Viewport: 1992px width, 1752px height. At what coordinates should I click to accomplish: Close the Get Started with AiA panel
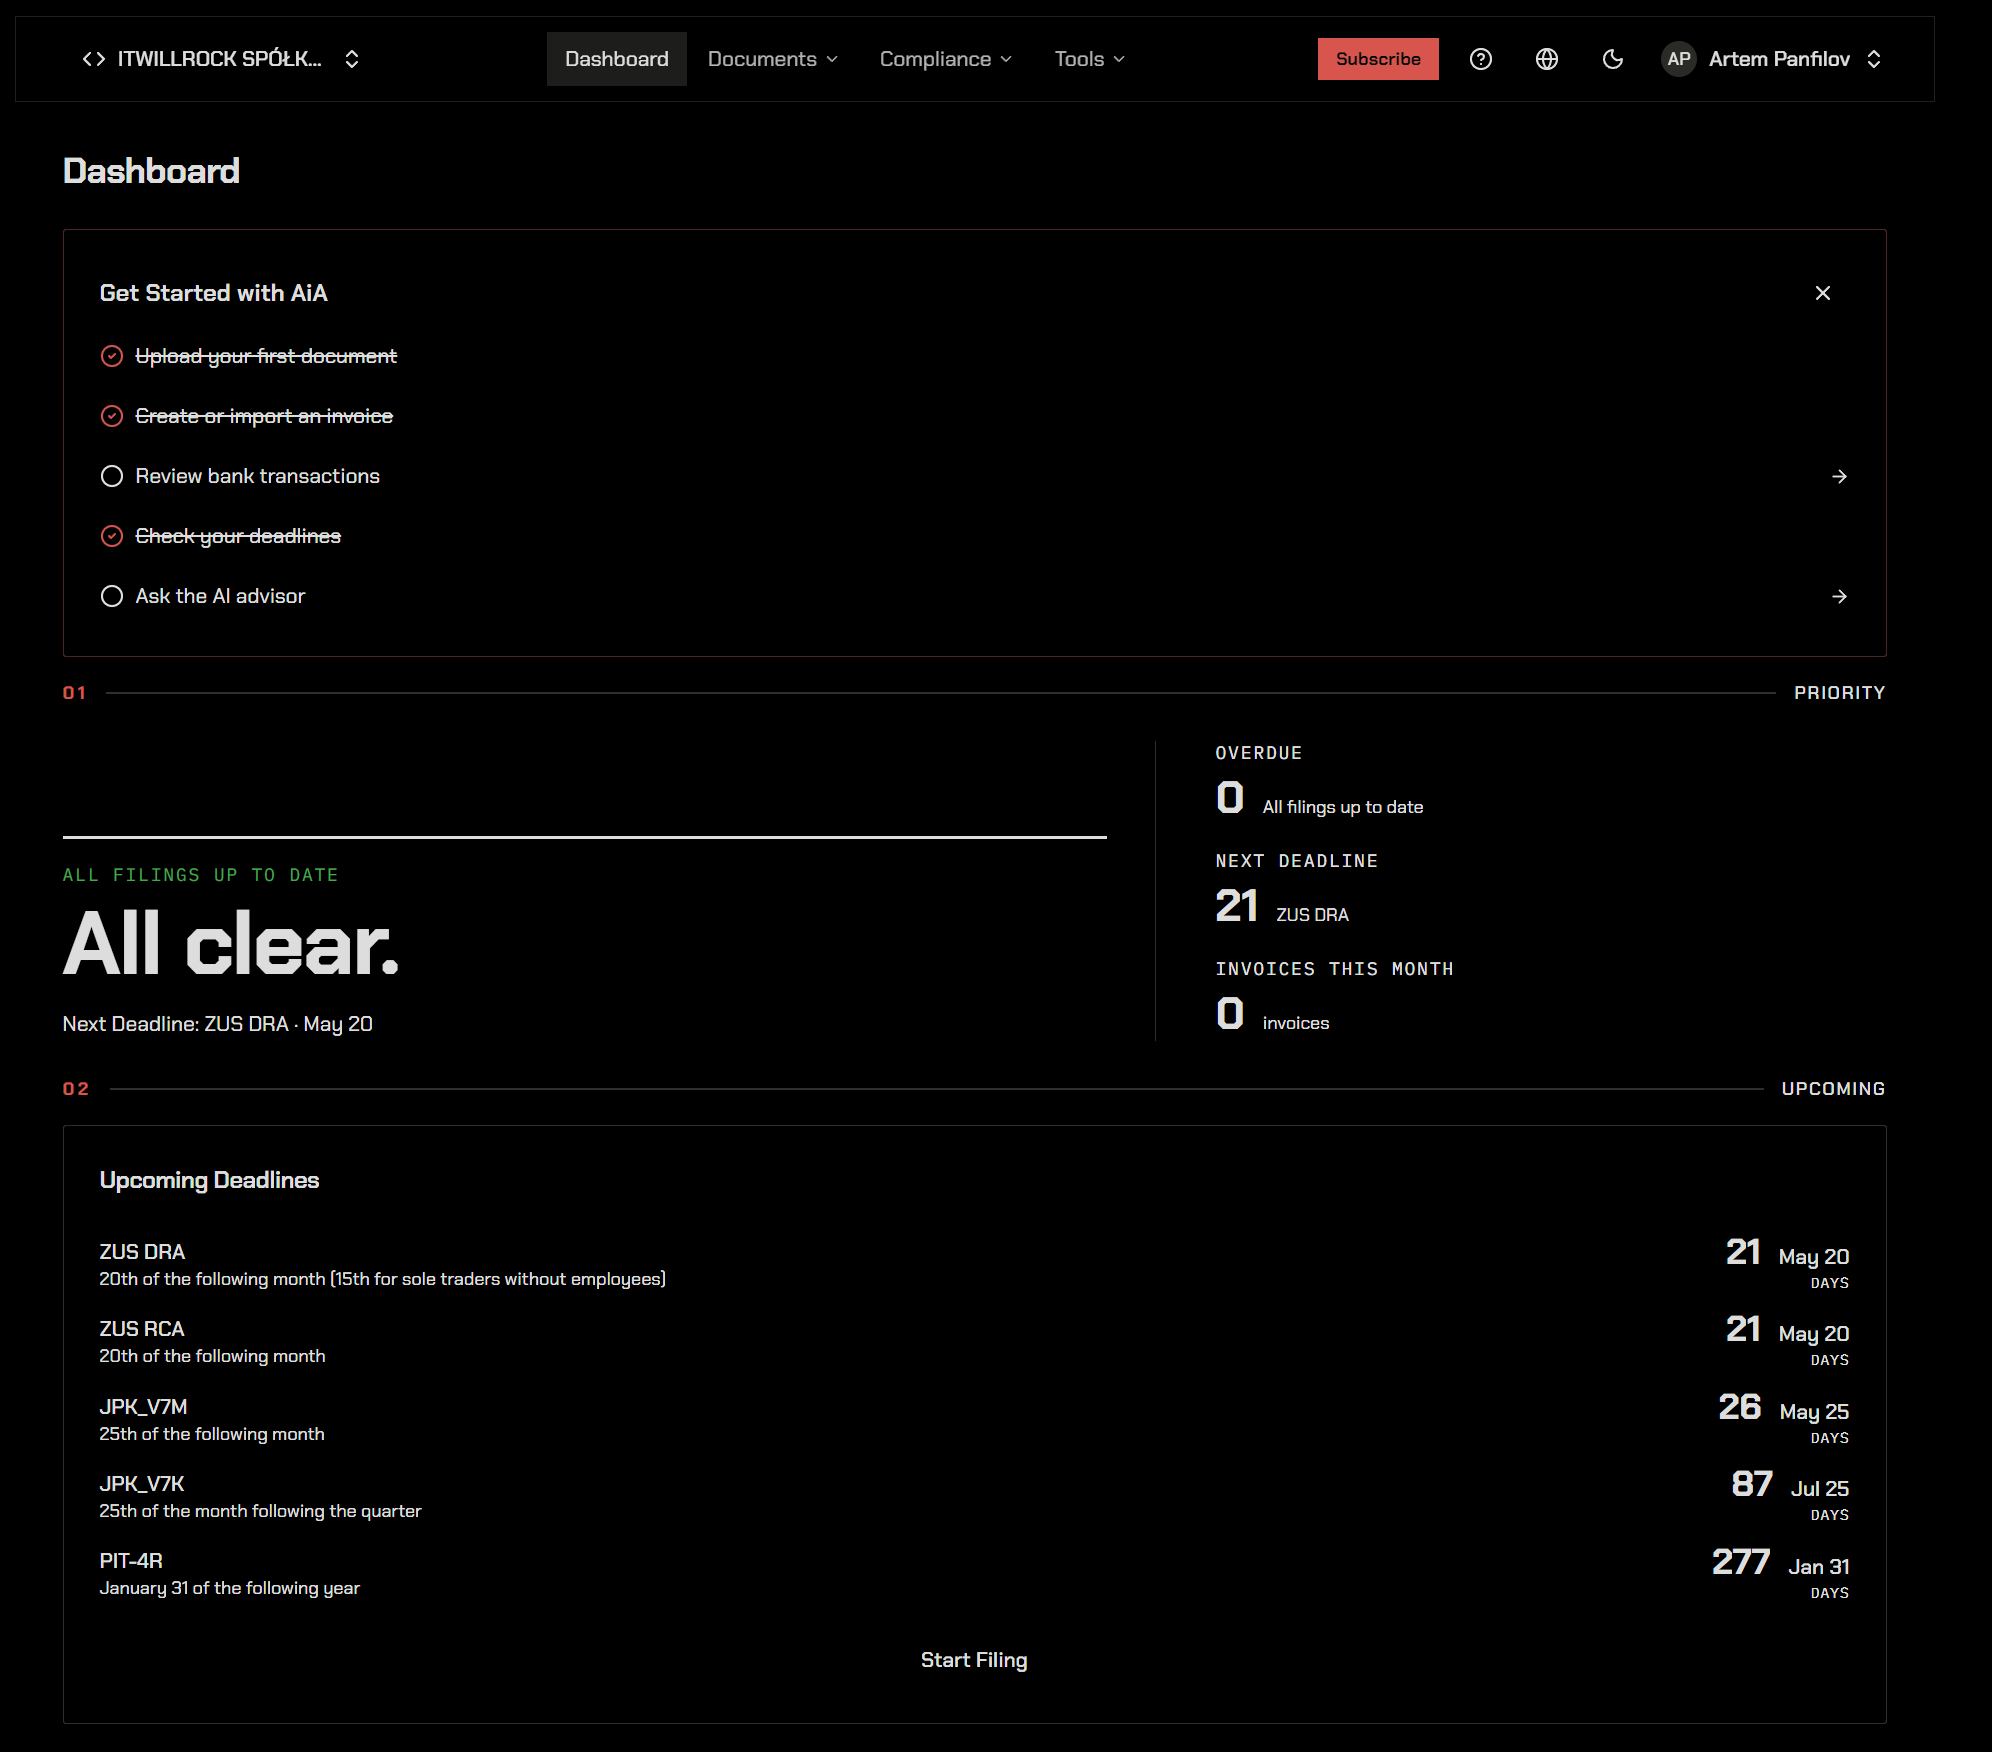[1822, 293]
